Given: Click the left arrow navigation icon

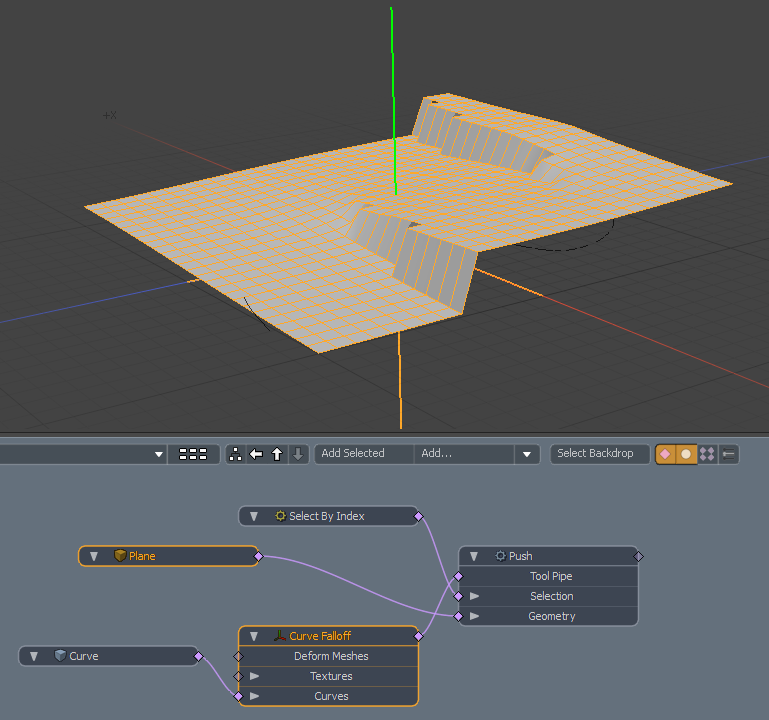Looking at the screenshot, I should (256, 454).
